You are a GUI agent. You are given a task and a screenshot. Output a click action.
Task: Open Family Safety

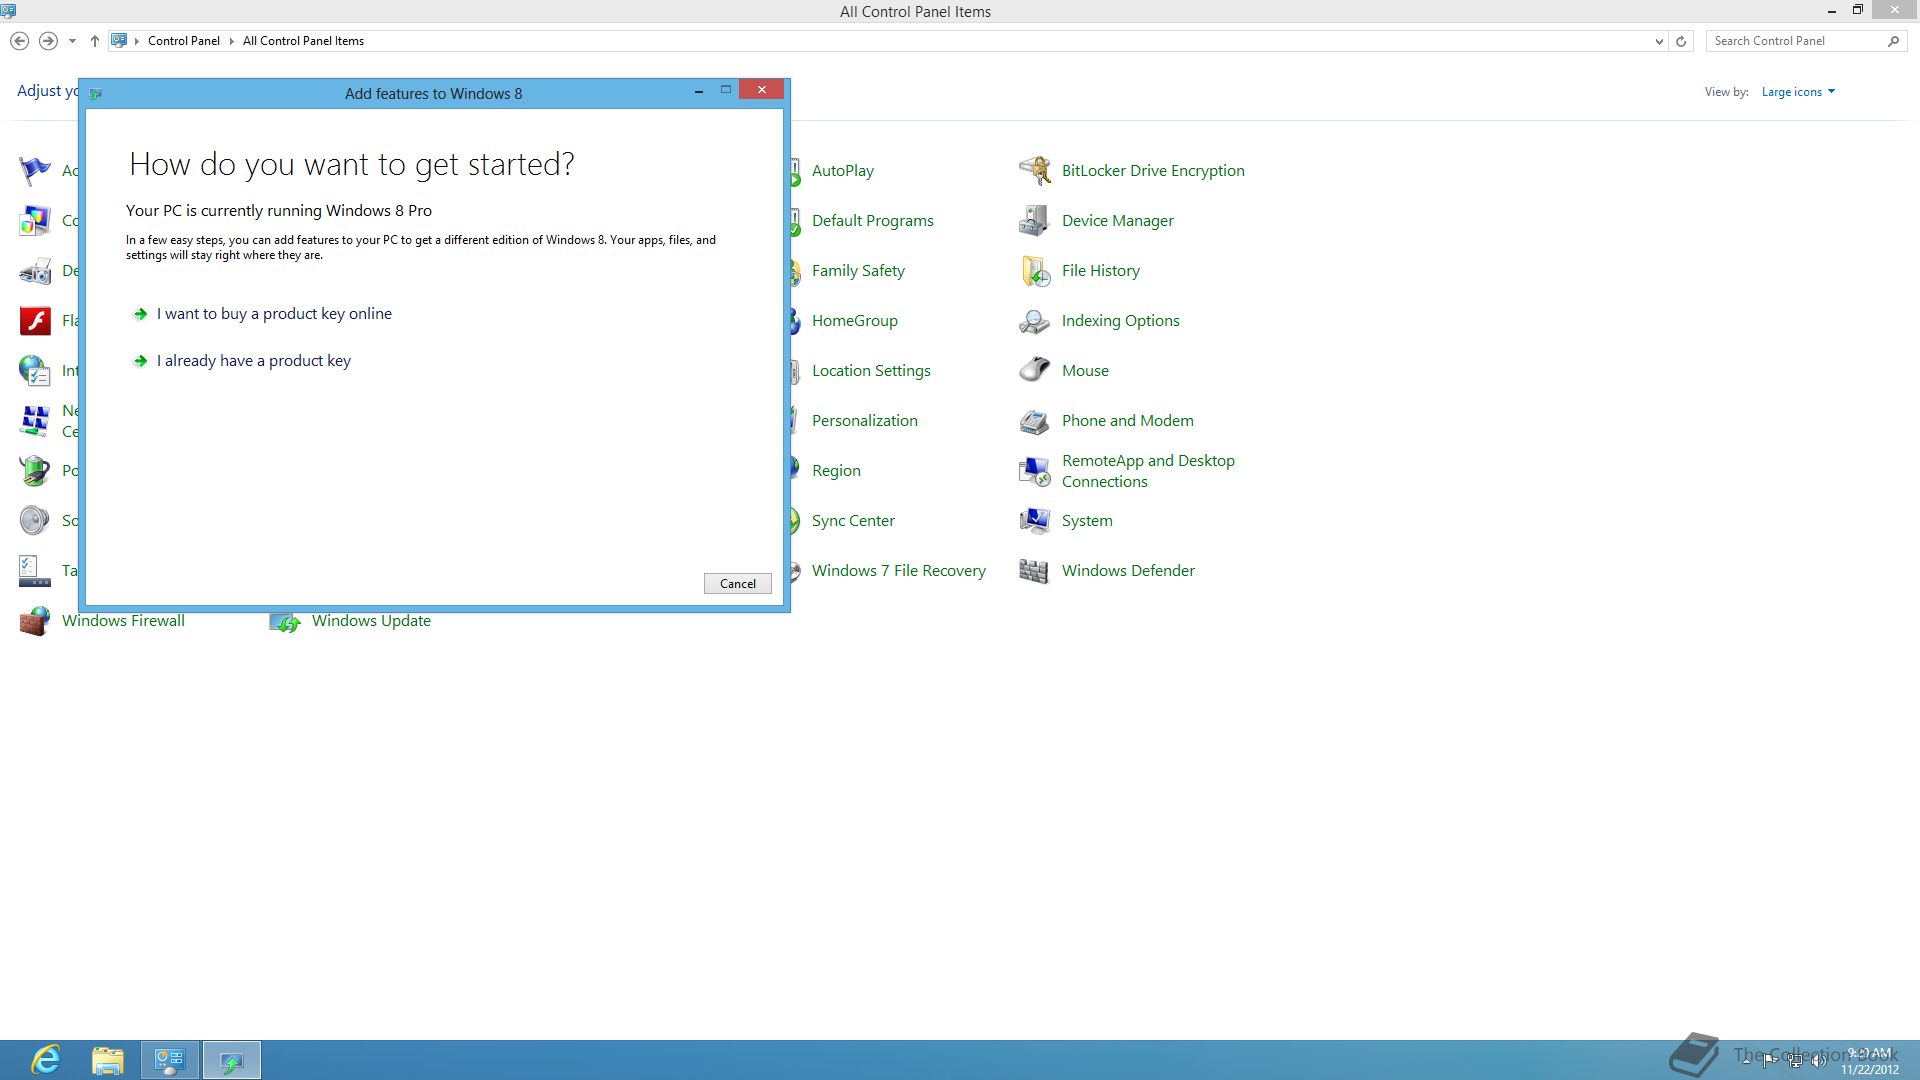coord(858,271)
